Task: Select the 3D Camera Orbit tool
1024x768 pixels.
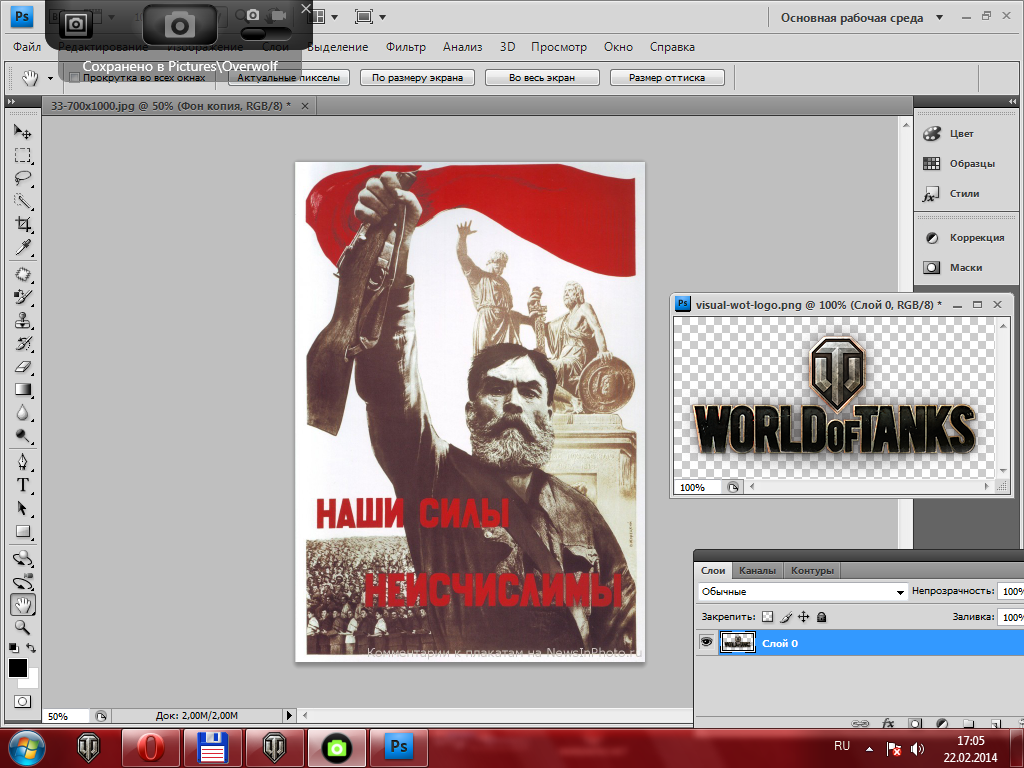Action: pos(23,581)
